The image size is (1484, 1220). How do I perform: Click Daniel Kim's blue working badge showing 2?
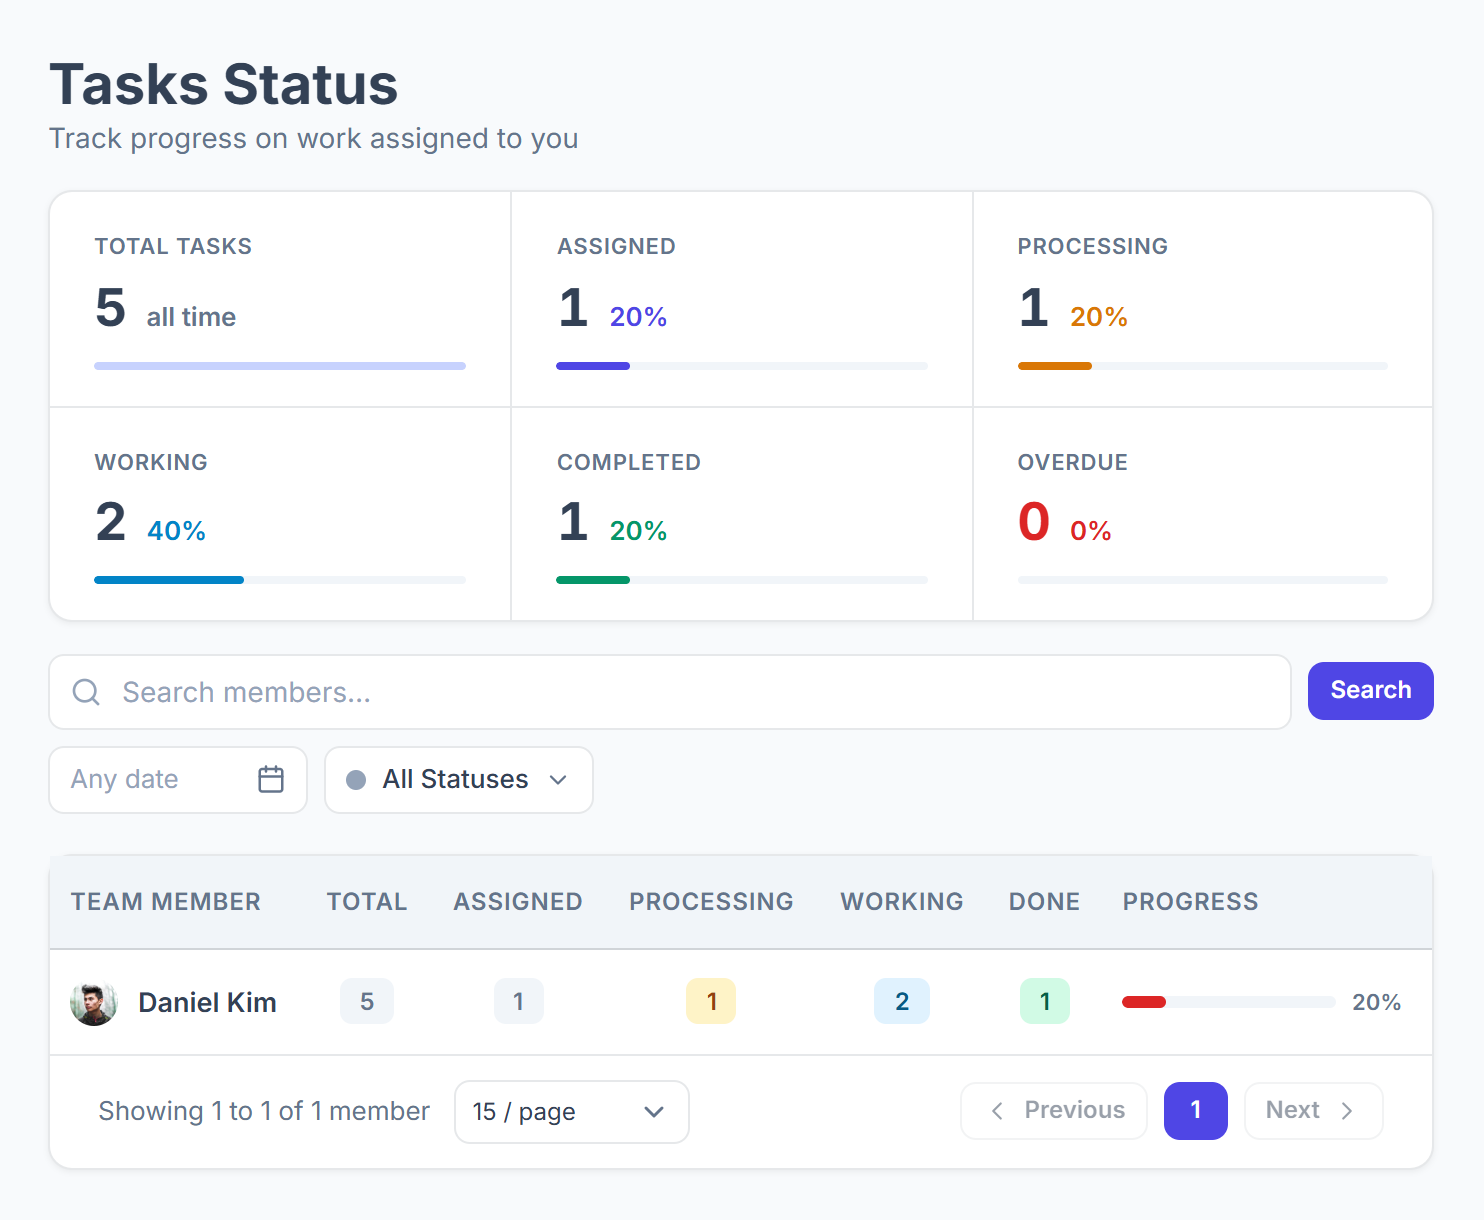pos(902,1002)
